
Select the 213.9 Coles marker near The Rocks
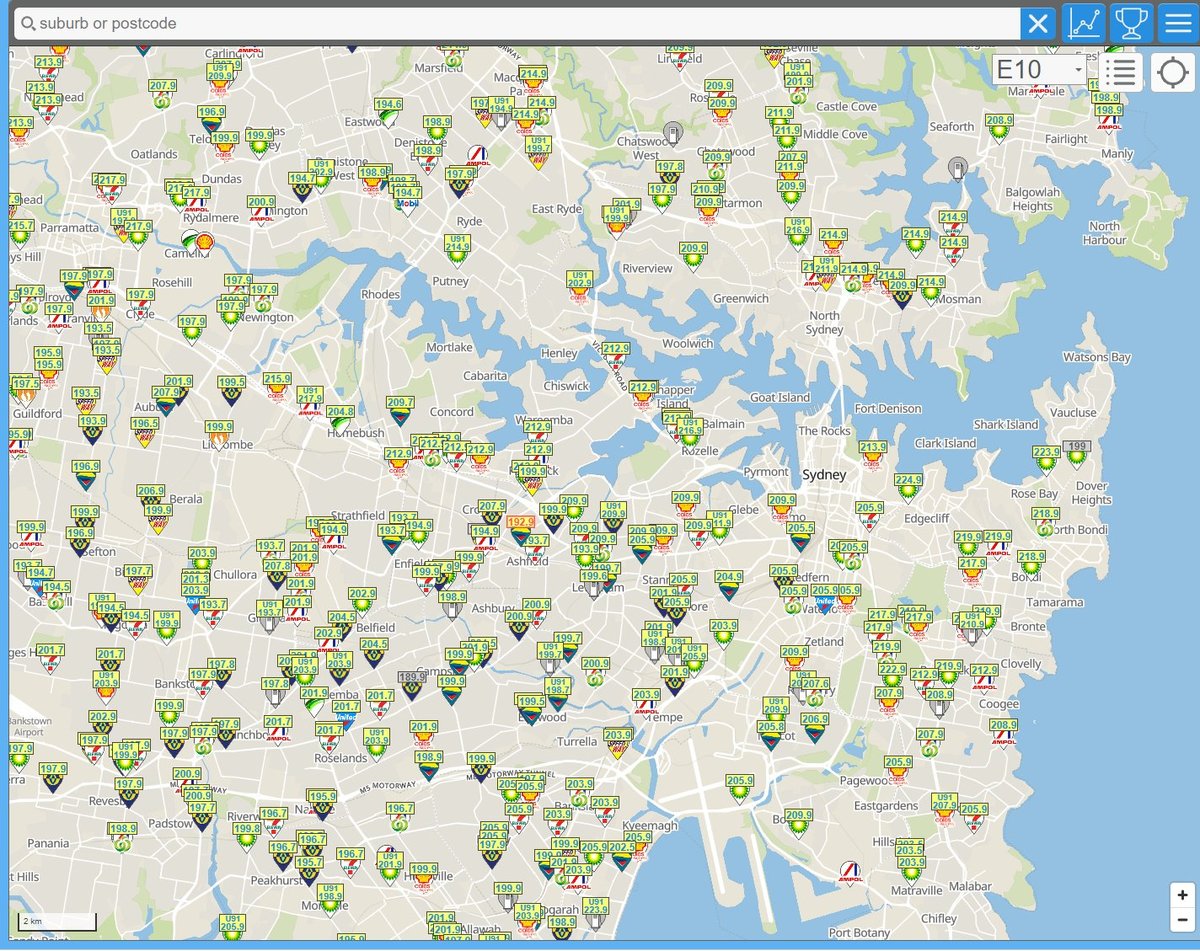point(873,455)
